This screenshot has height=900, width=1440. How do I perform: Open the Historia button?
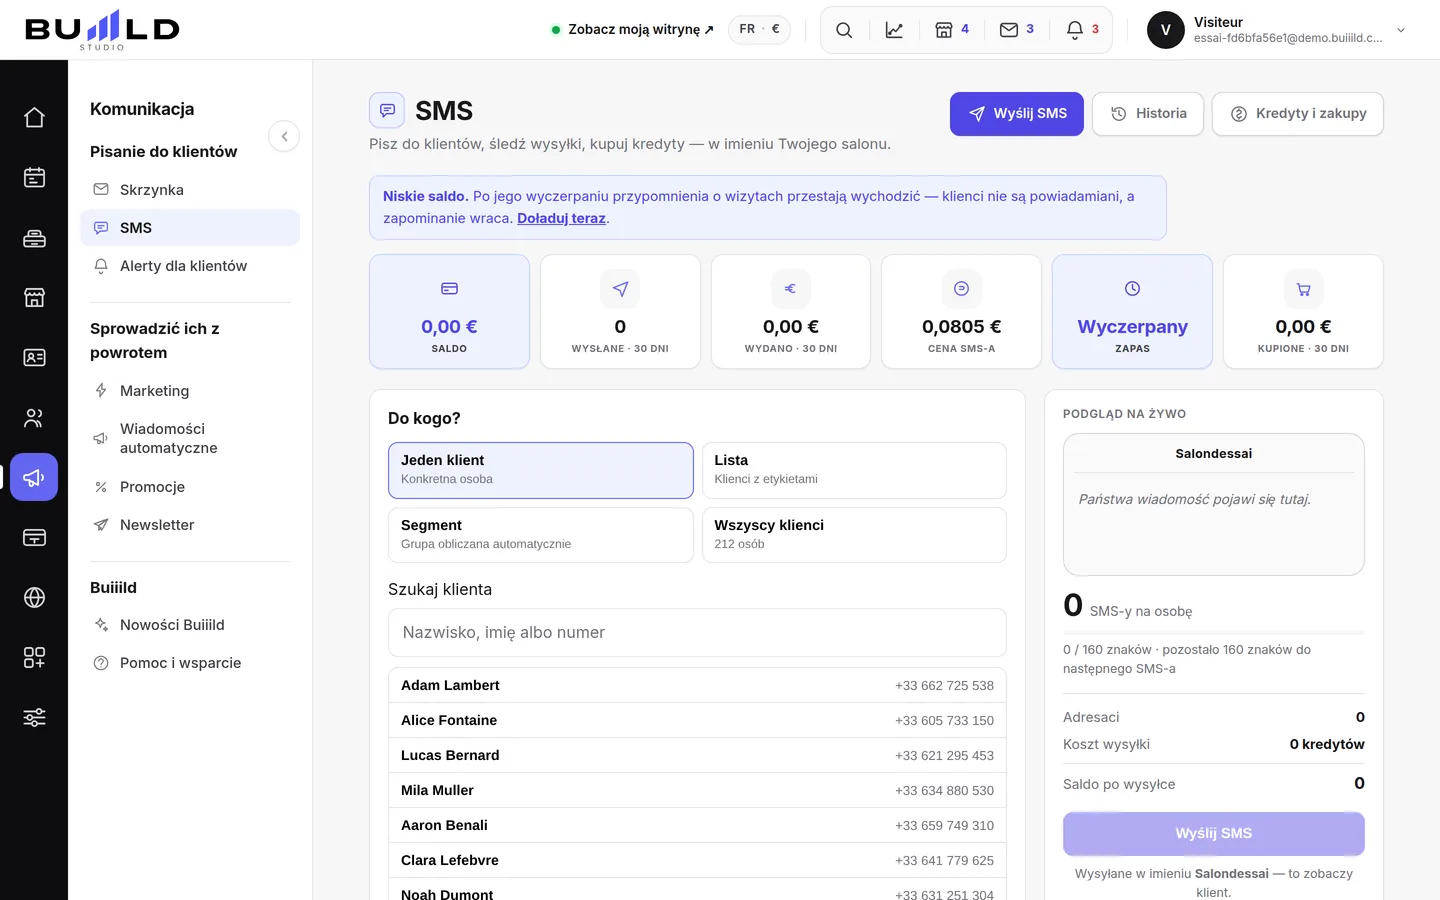click(x=1148, y=114)
